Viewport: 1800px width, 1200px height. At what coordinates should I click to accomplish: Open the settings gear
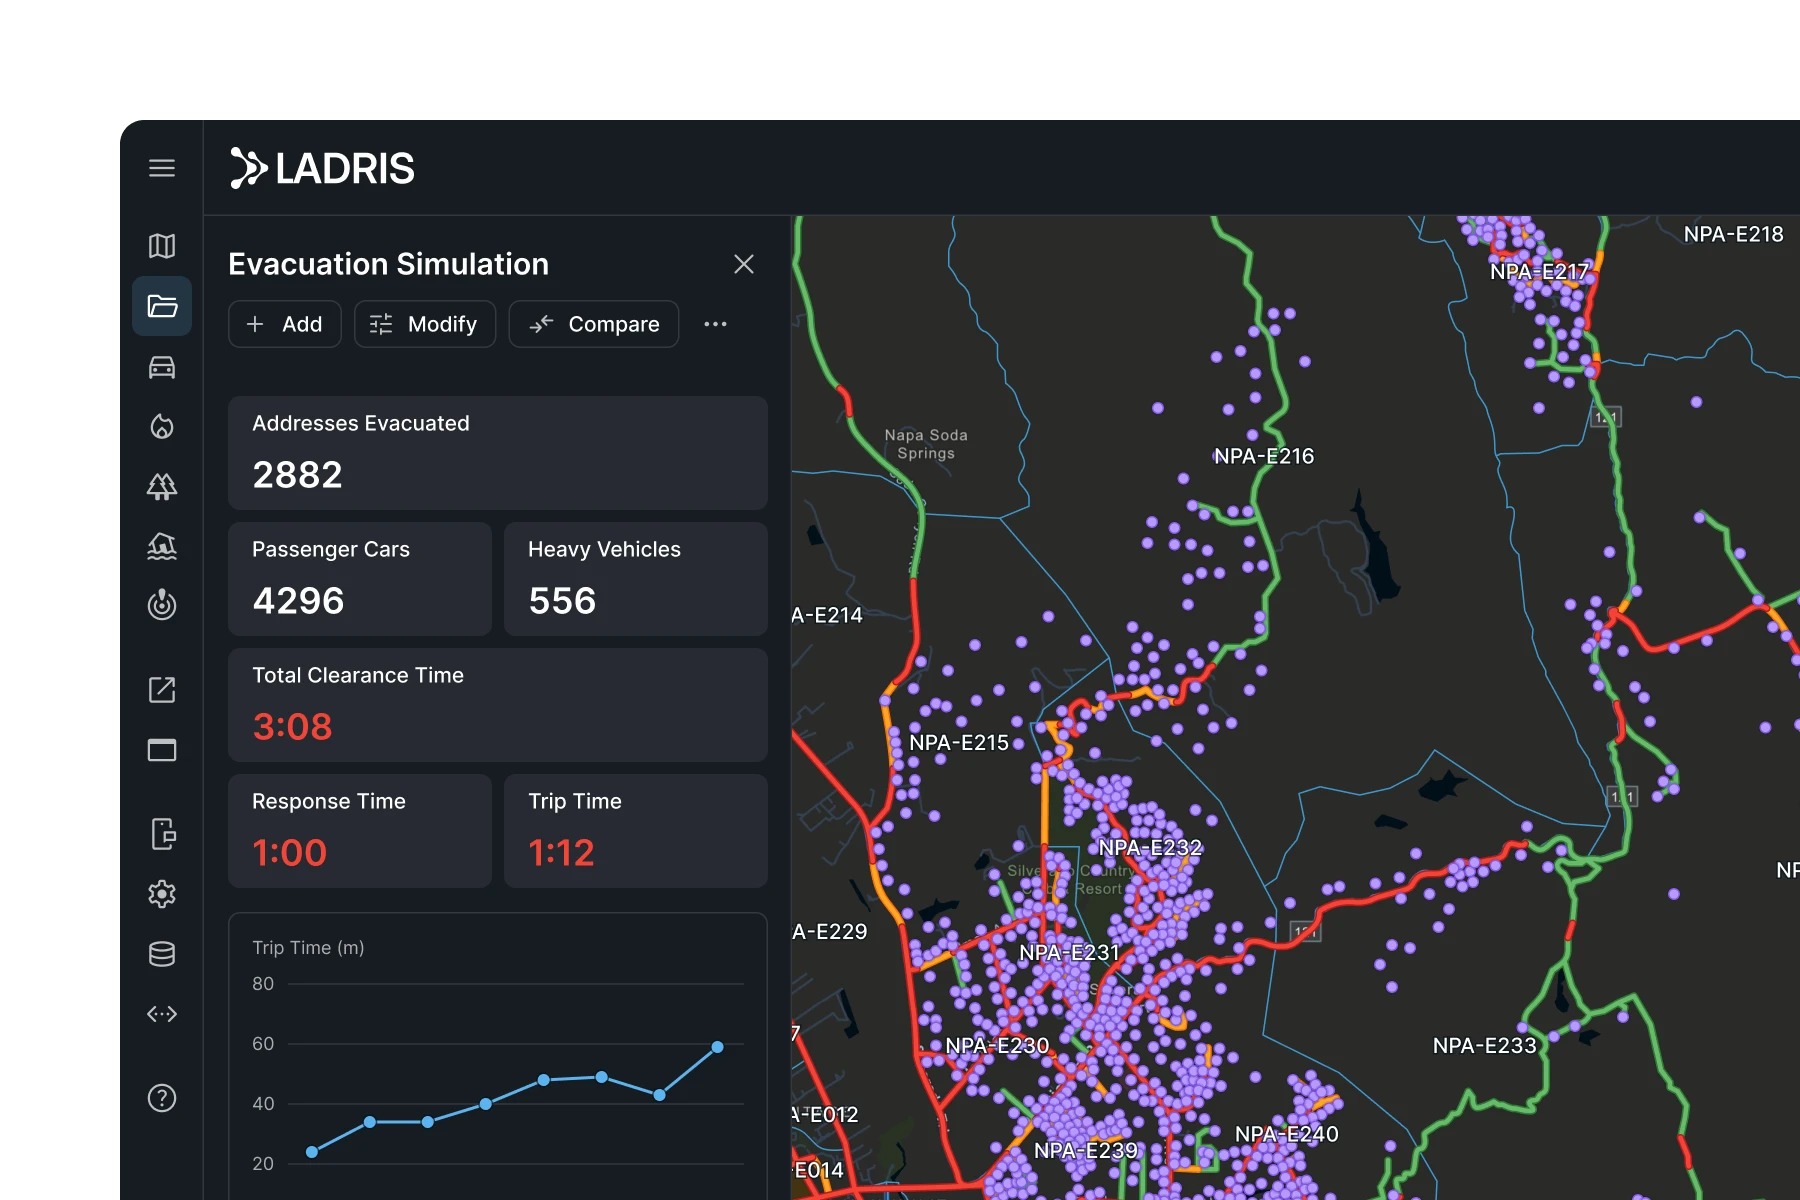coord(162,895)
